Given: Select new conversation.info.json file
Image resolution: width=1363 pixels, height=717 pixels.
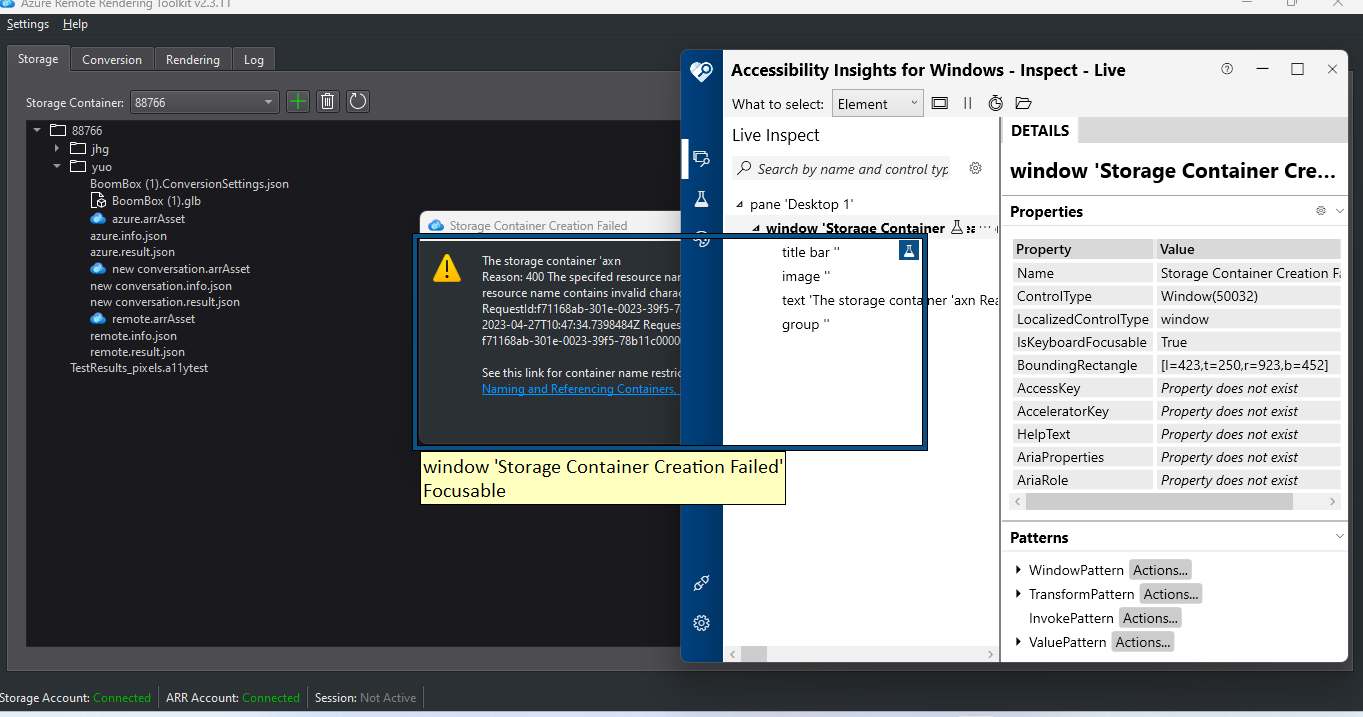Looking at the screenshot, I should [161, 285].
